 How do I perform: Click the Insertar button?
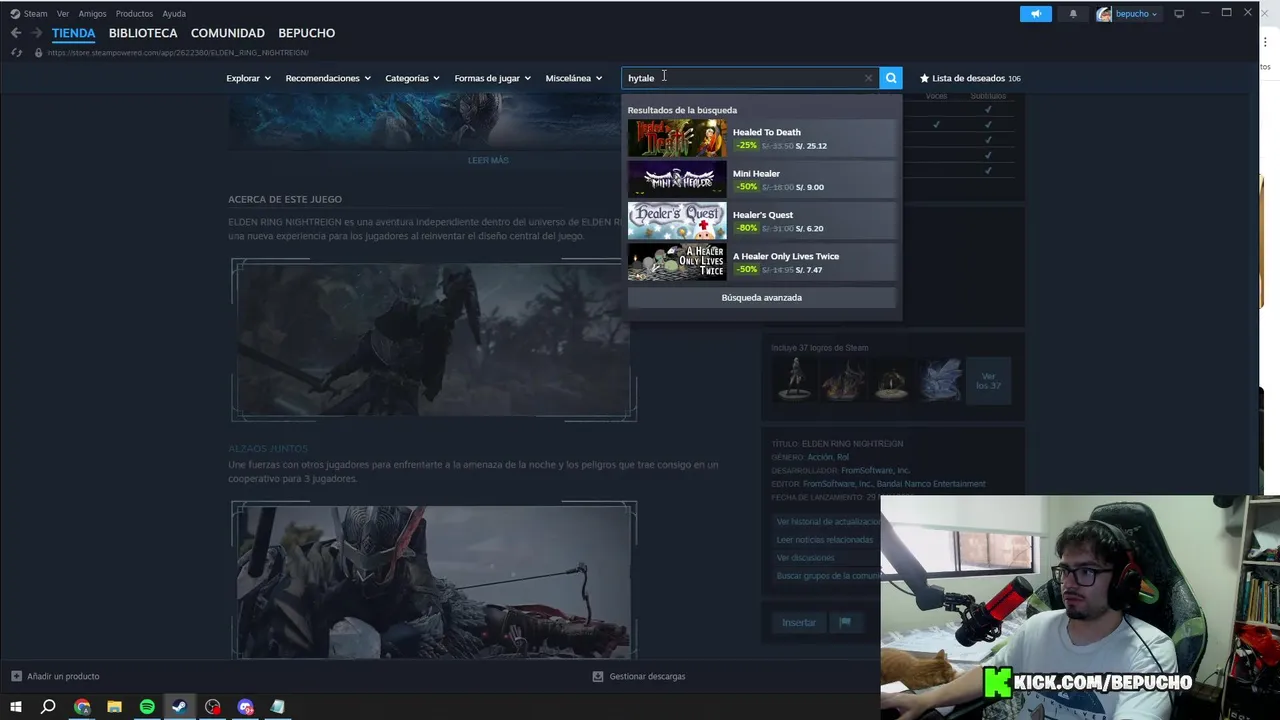click(x=798, y=622)
